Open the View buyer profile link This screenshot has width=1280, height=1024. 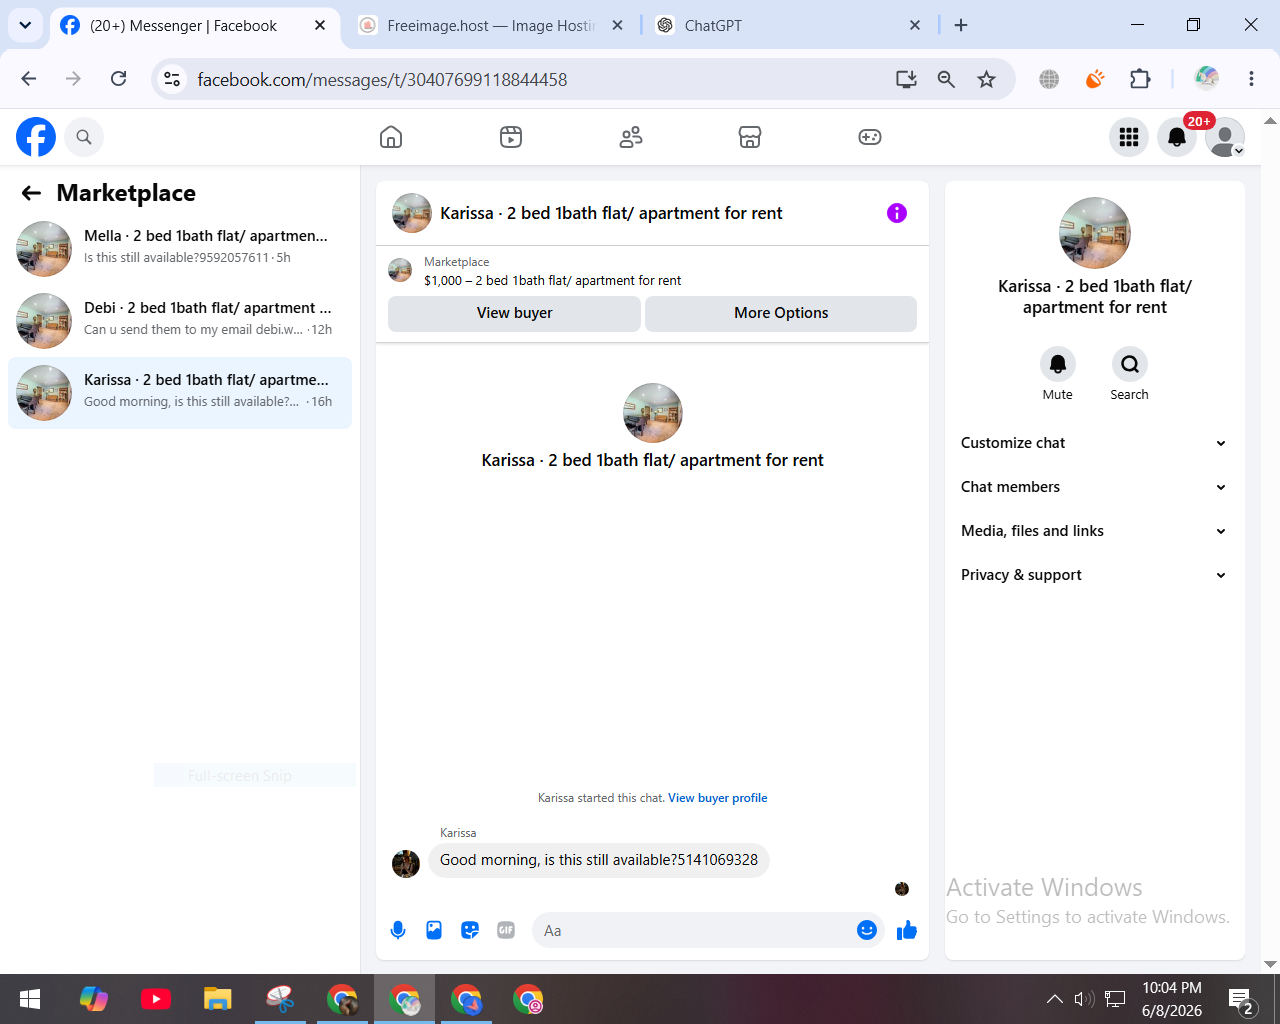point(718,798)
